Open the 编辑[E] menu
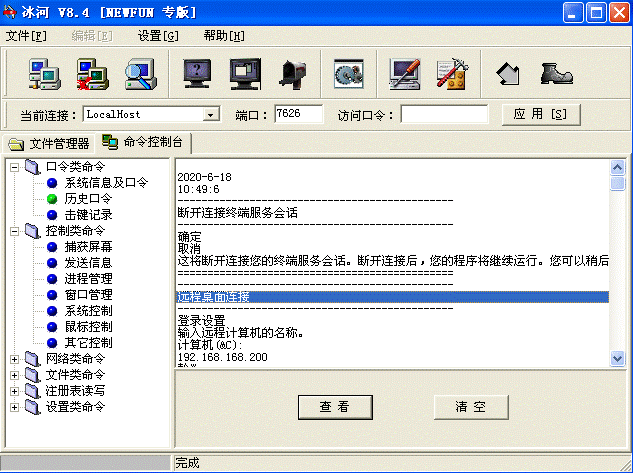The height and width of the screenshot is (473, 633). coord(92,36)
